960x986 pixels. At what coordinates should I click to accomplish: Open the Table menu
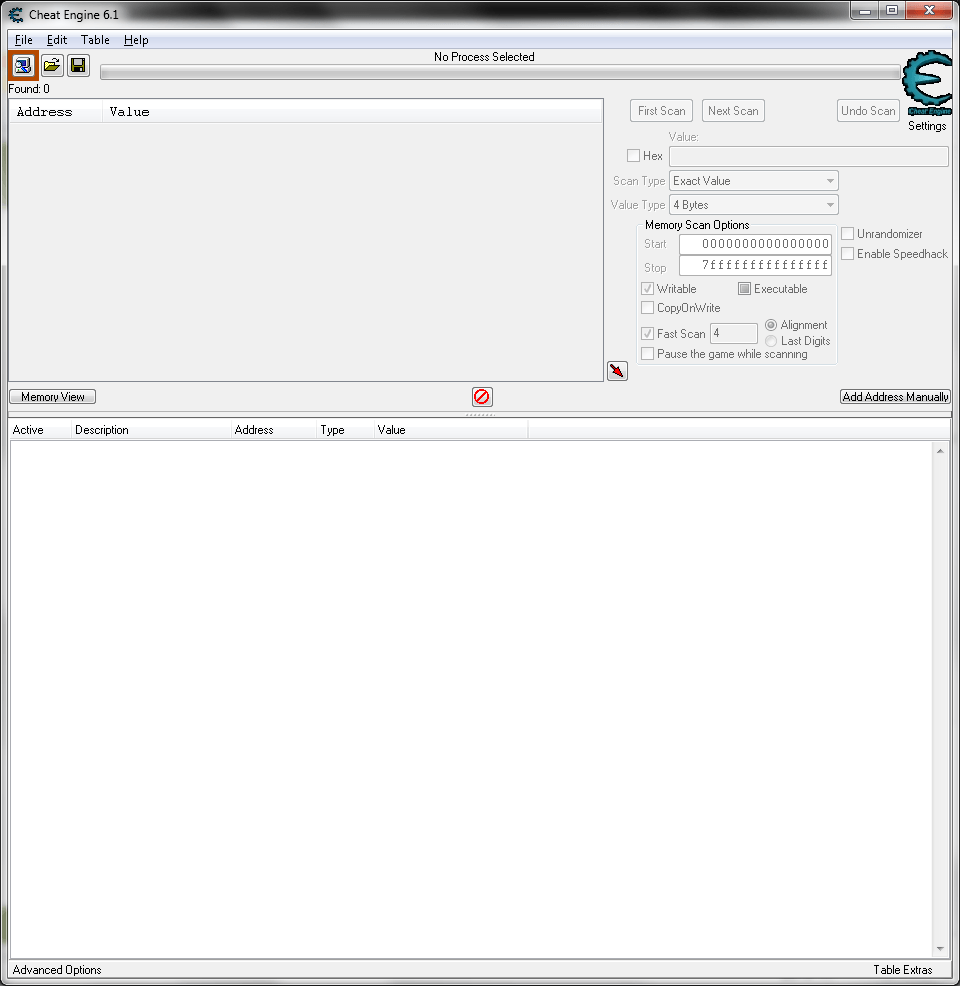click(x=95, y=40)
